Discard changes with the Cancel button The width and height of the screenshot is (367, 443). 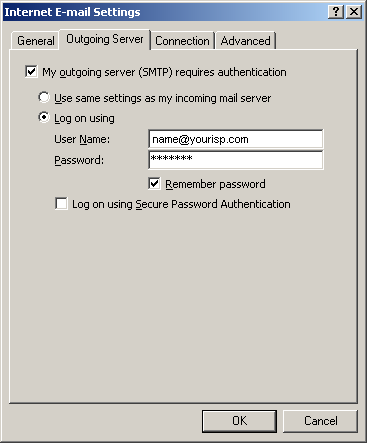[x=320, y=421]
